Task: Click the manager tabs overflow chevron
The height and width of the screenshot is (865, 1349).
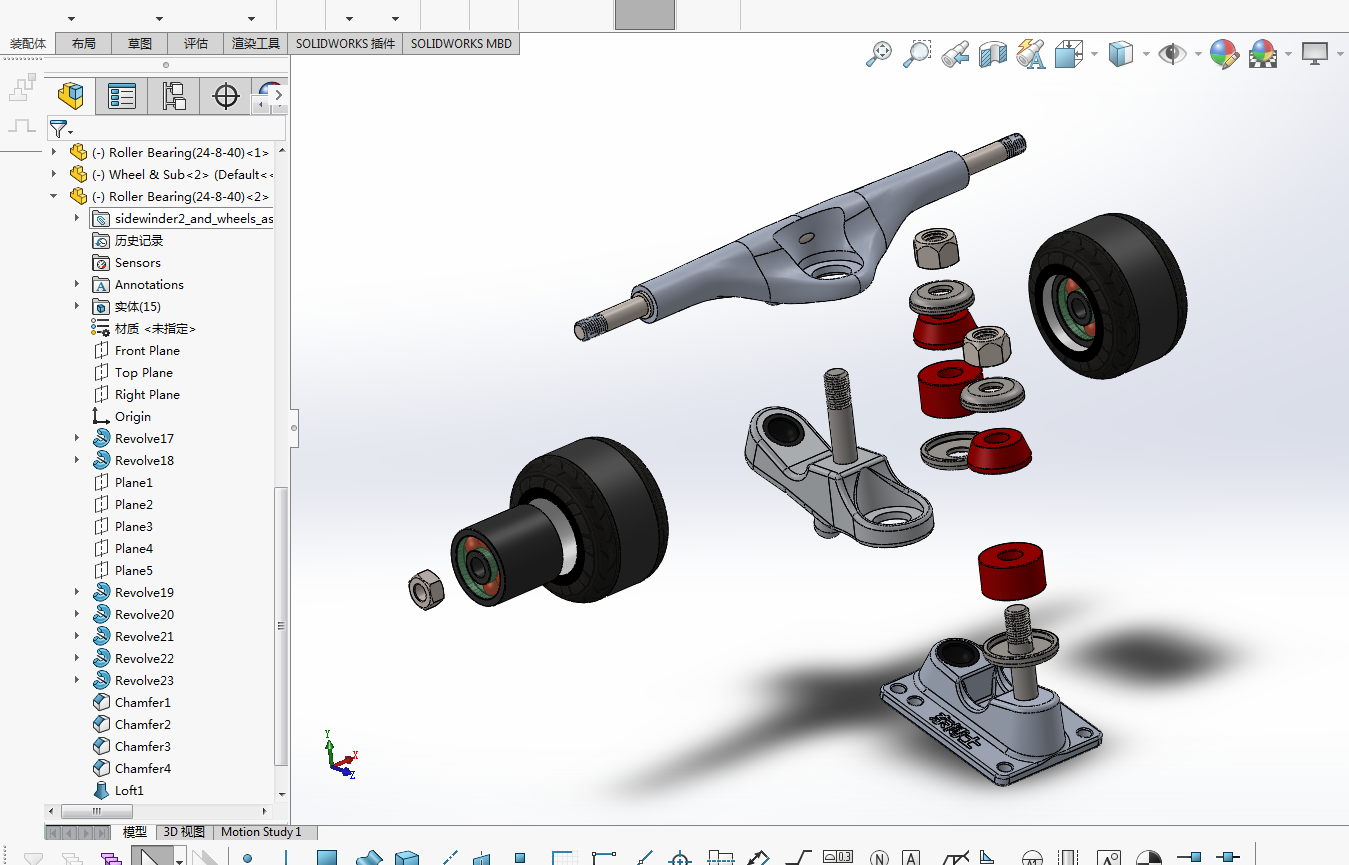Action: click(279, 96)
